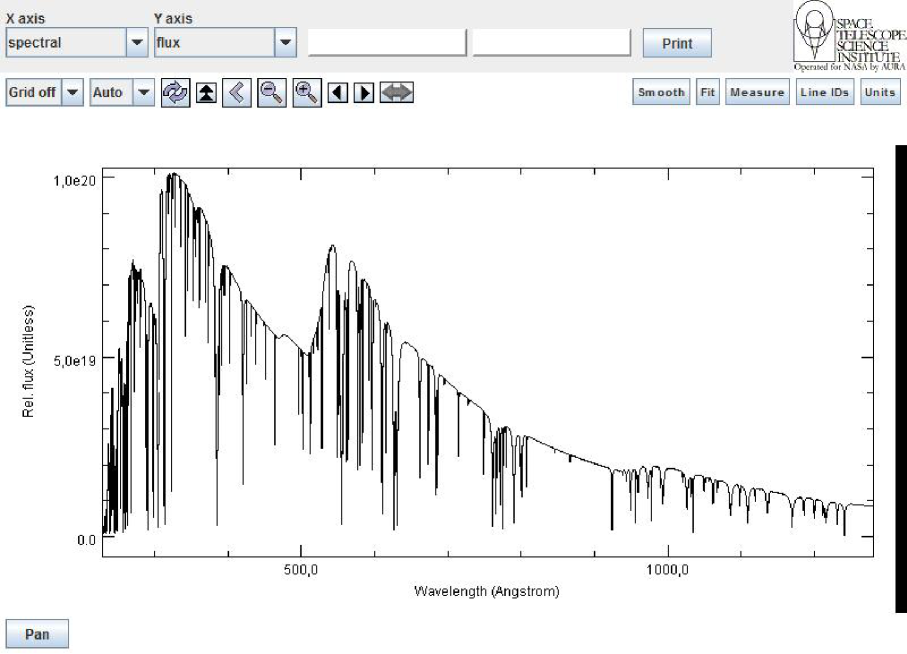The width and height of the screenshot is (907, 654).
Task: Toggle the Pan mode button
Action: [37, 635]
